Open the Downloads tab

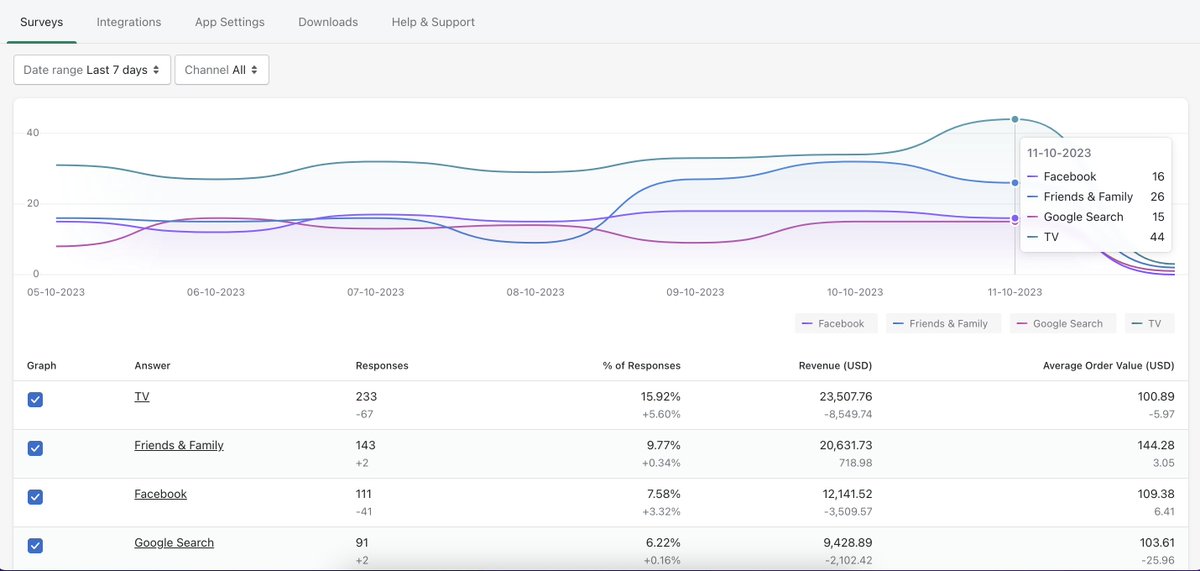(328, 21)
